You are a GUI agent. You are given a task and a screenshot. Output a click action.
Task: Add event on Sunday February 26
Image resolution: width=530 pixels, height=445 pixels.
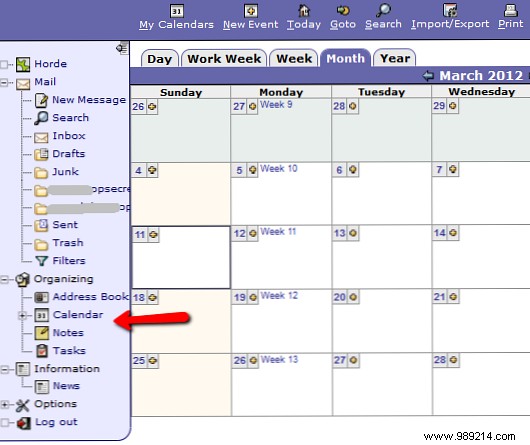152,107
